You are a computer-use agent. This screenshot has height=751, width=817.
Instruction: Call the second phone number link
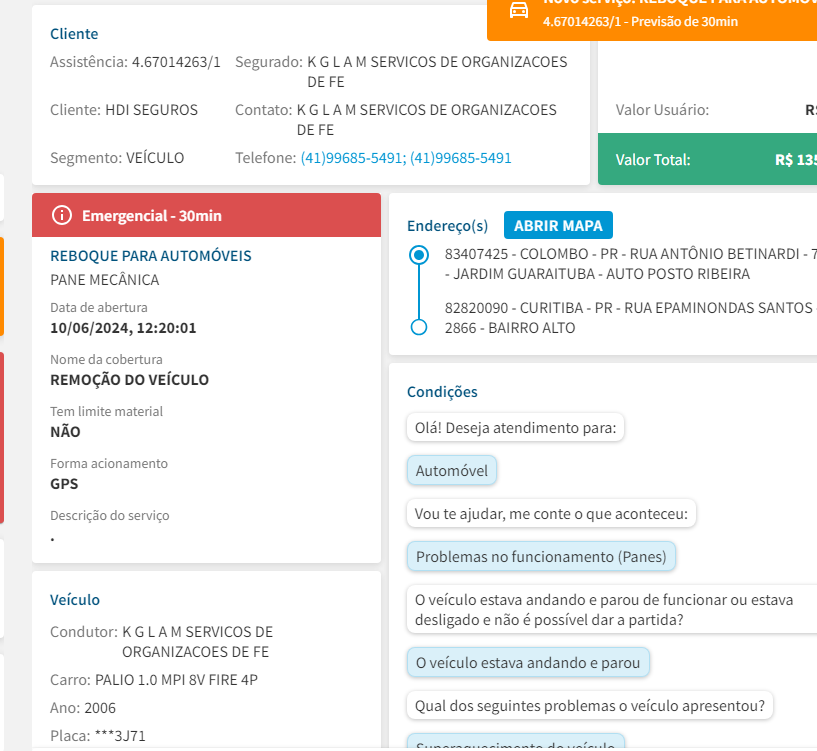point(461,158)
